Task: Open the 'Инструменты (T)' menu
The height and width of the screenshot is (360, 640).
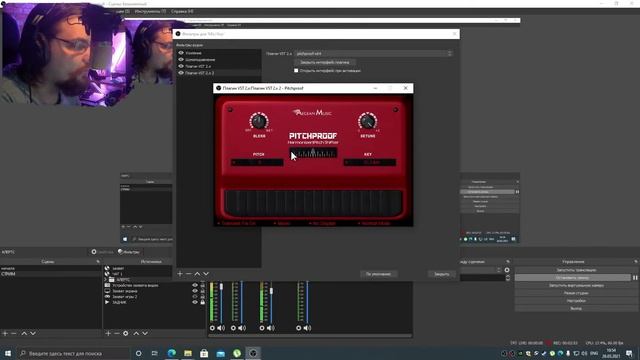Action: pyautogui.click(x=150, y=11)
